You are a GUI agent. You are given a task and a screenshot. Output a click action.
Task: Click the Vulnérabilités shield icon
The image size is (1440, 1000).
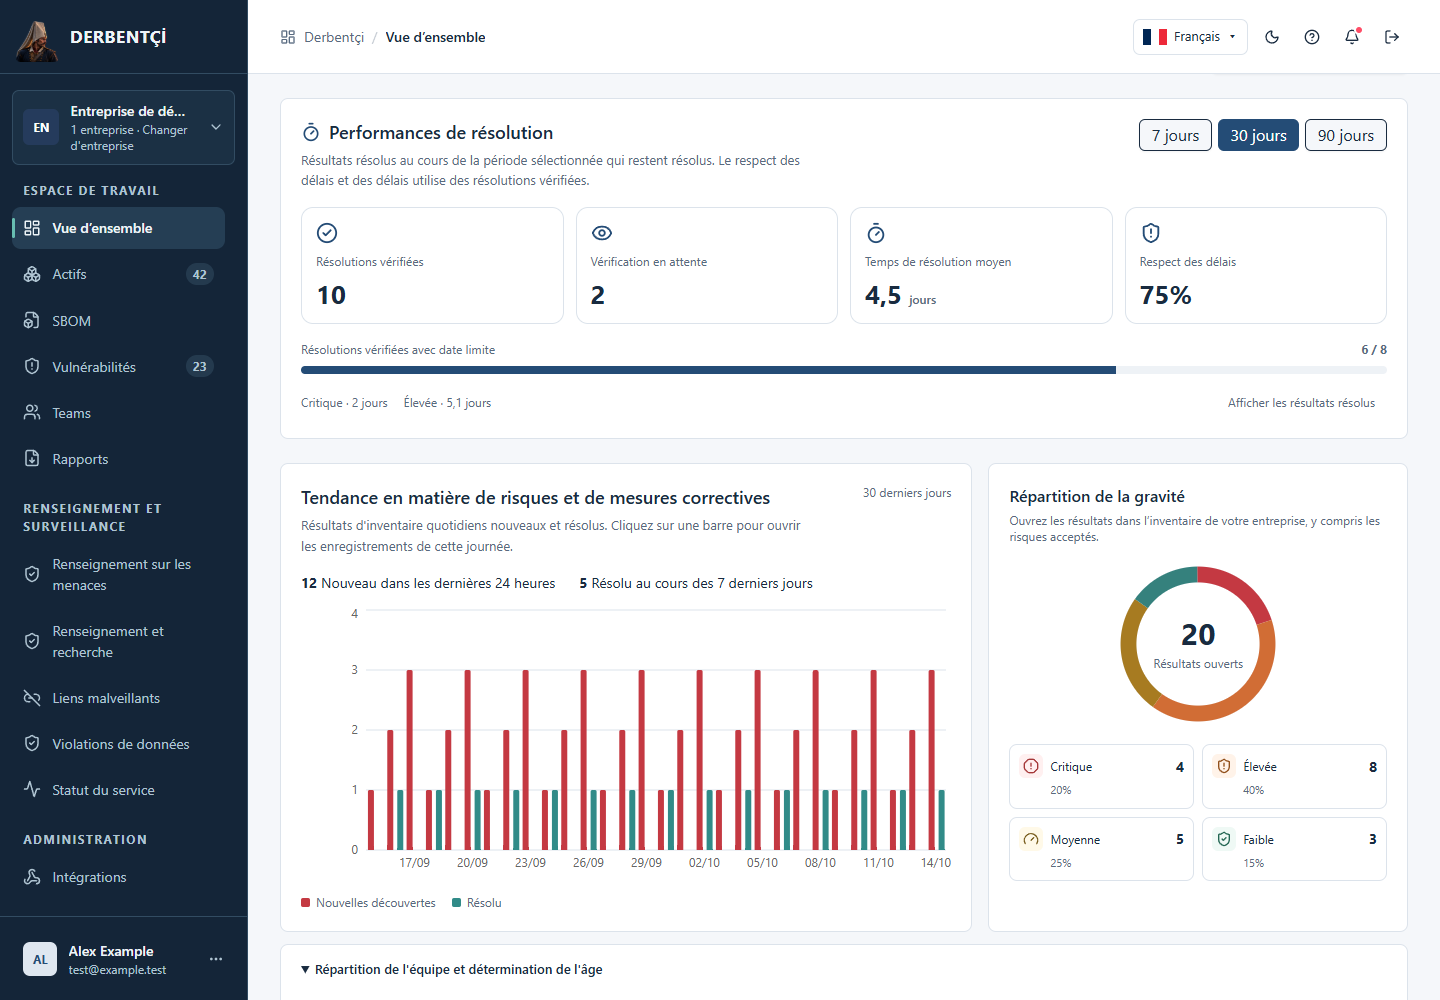(x=32, y=367)
